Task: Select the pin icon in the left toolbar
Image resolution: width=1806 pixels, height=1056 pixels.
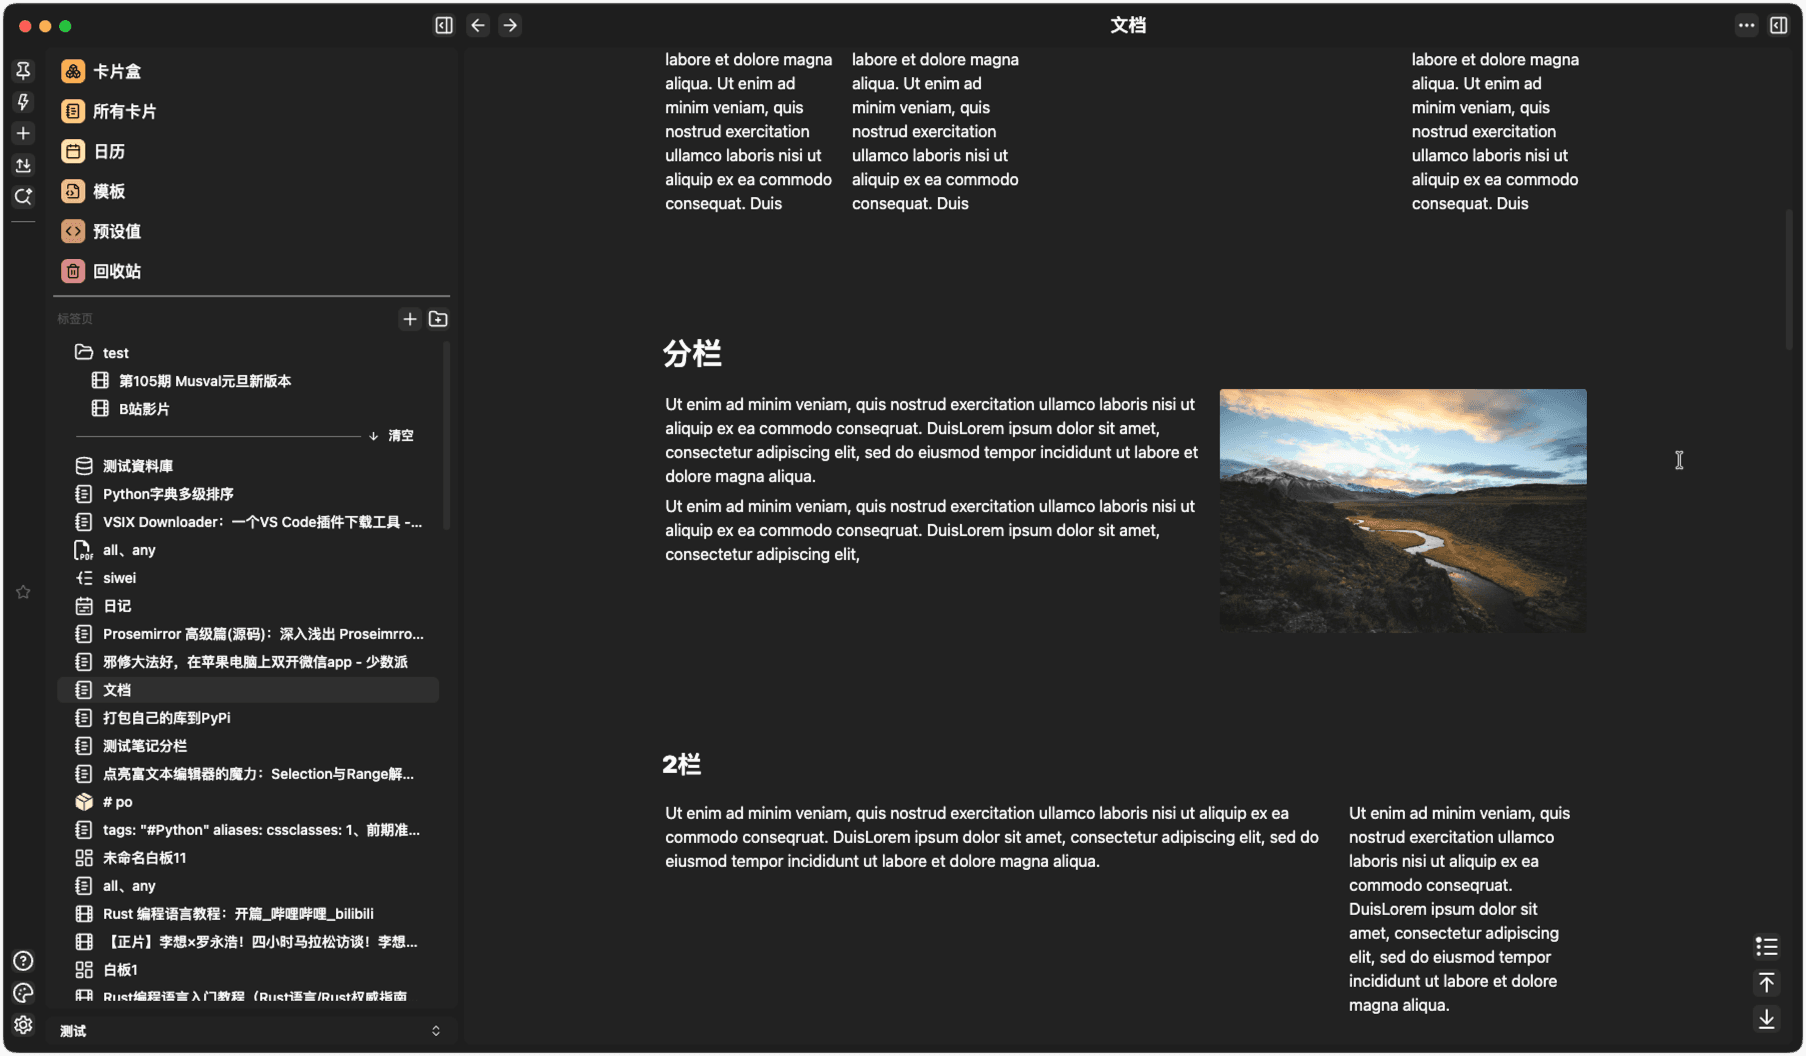Action: [23, 70]
